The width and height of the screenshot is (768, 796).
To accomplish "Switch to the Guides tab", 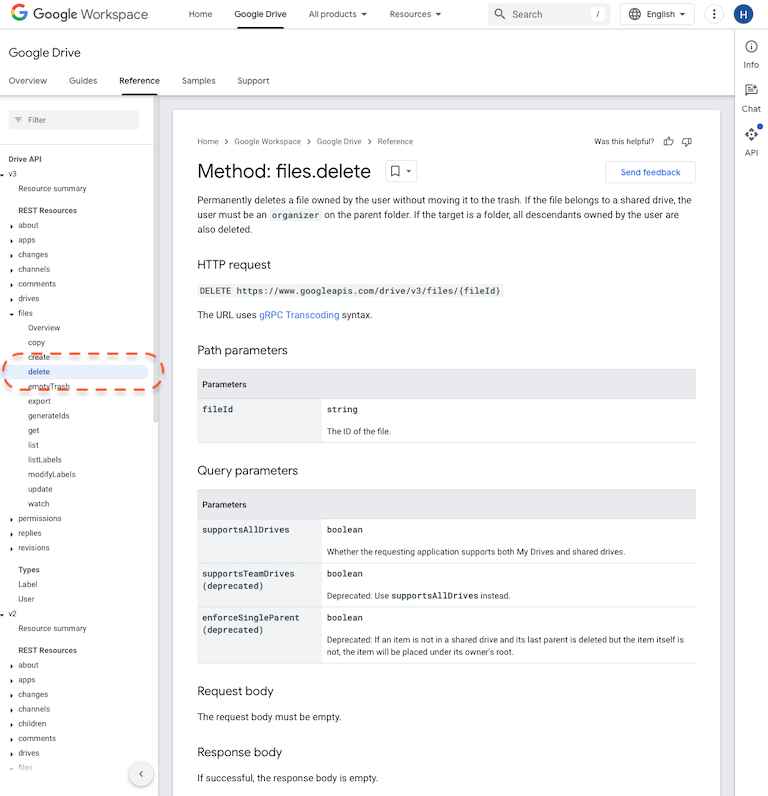I will point(83,81).
